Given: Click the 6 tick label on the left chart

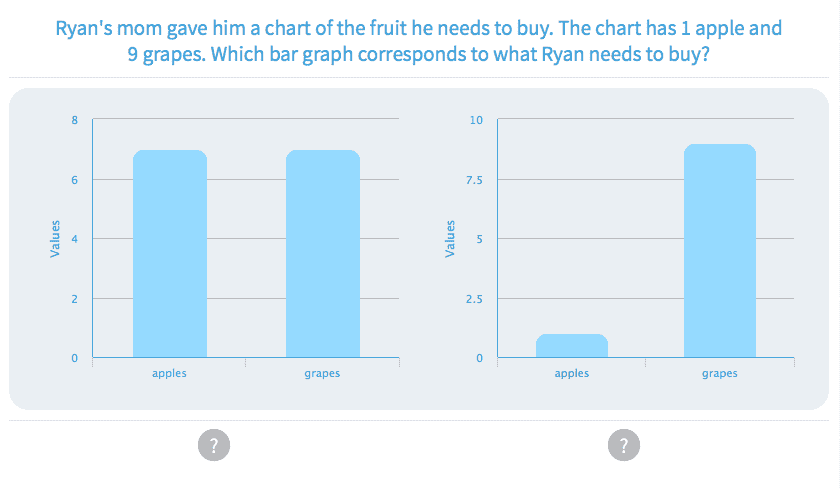Looking at the screenshot, I should [74, 180].
